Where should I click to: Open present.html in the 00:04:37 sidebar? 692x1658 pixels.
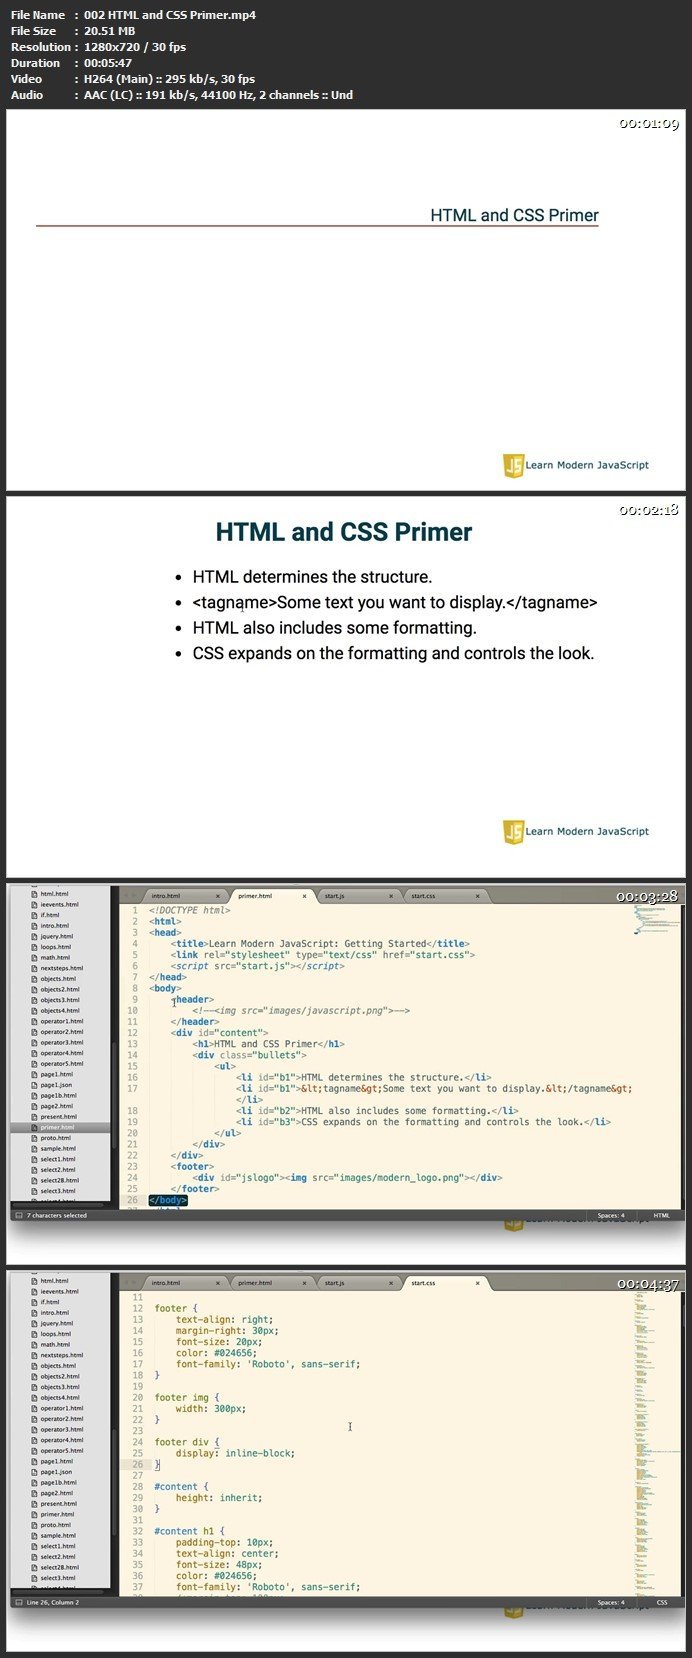click(x=59, y=1504)
